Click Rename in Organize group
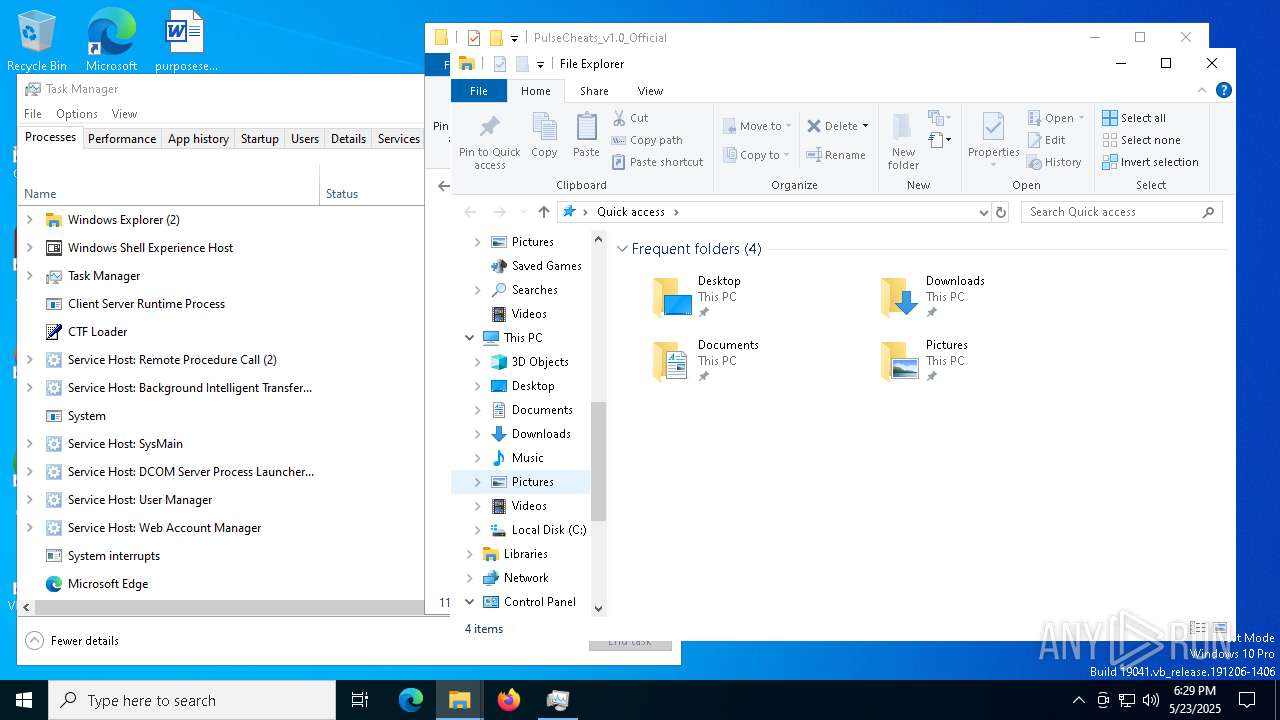The height and width of the screenshot is (720, 1280). (836, 155)
